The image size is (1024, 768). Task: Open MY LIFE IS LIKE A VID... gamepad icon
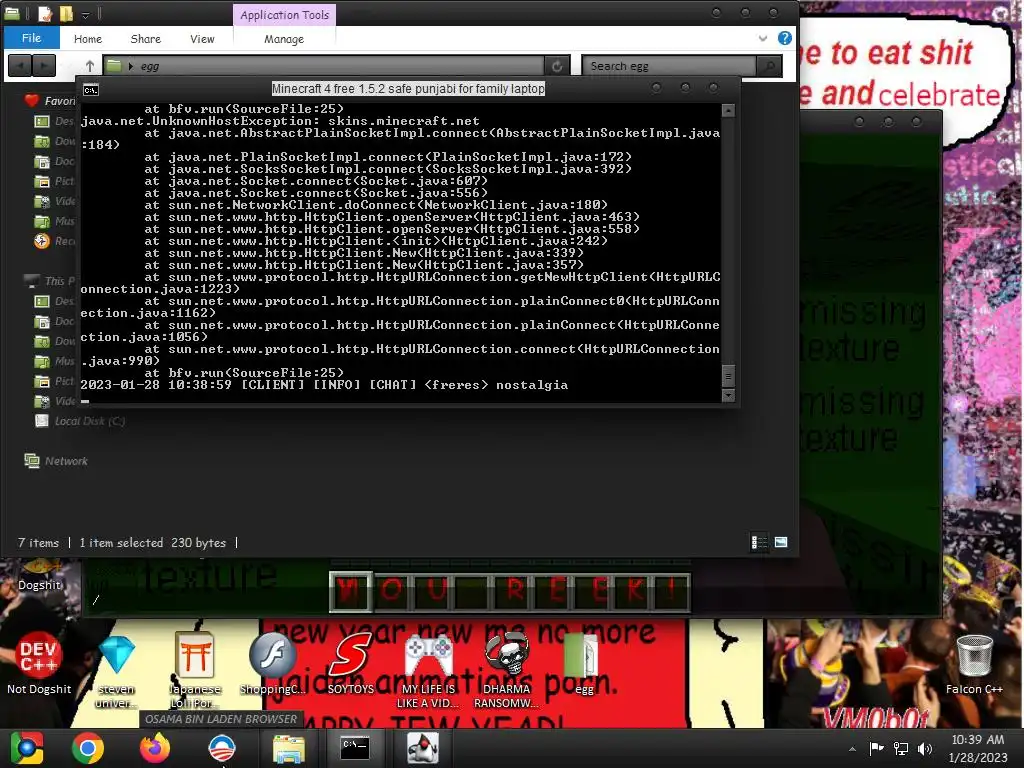pos(428,673)
